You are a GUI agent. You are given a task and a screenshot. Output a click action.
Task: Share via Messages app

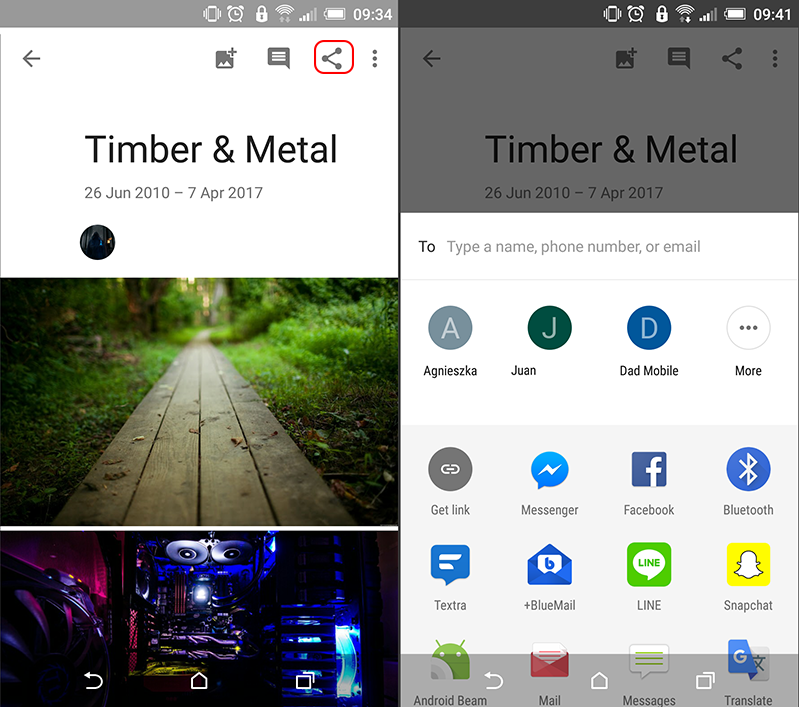[649, 673]
